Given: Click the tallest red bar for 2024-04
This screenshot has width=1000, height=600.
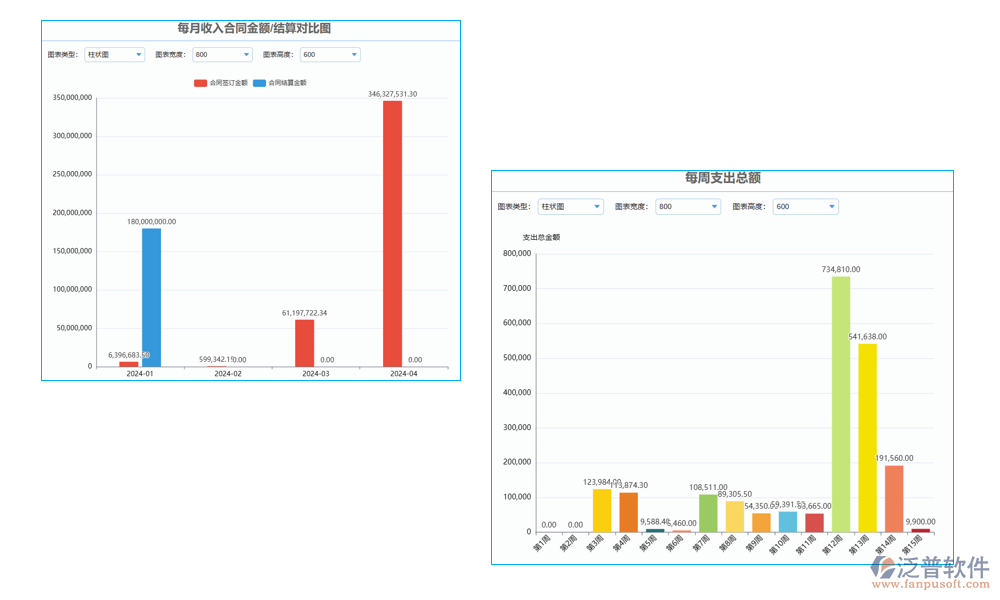Looking at the screenshot, I should point(391,230).
